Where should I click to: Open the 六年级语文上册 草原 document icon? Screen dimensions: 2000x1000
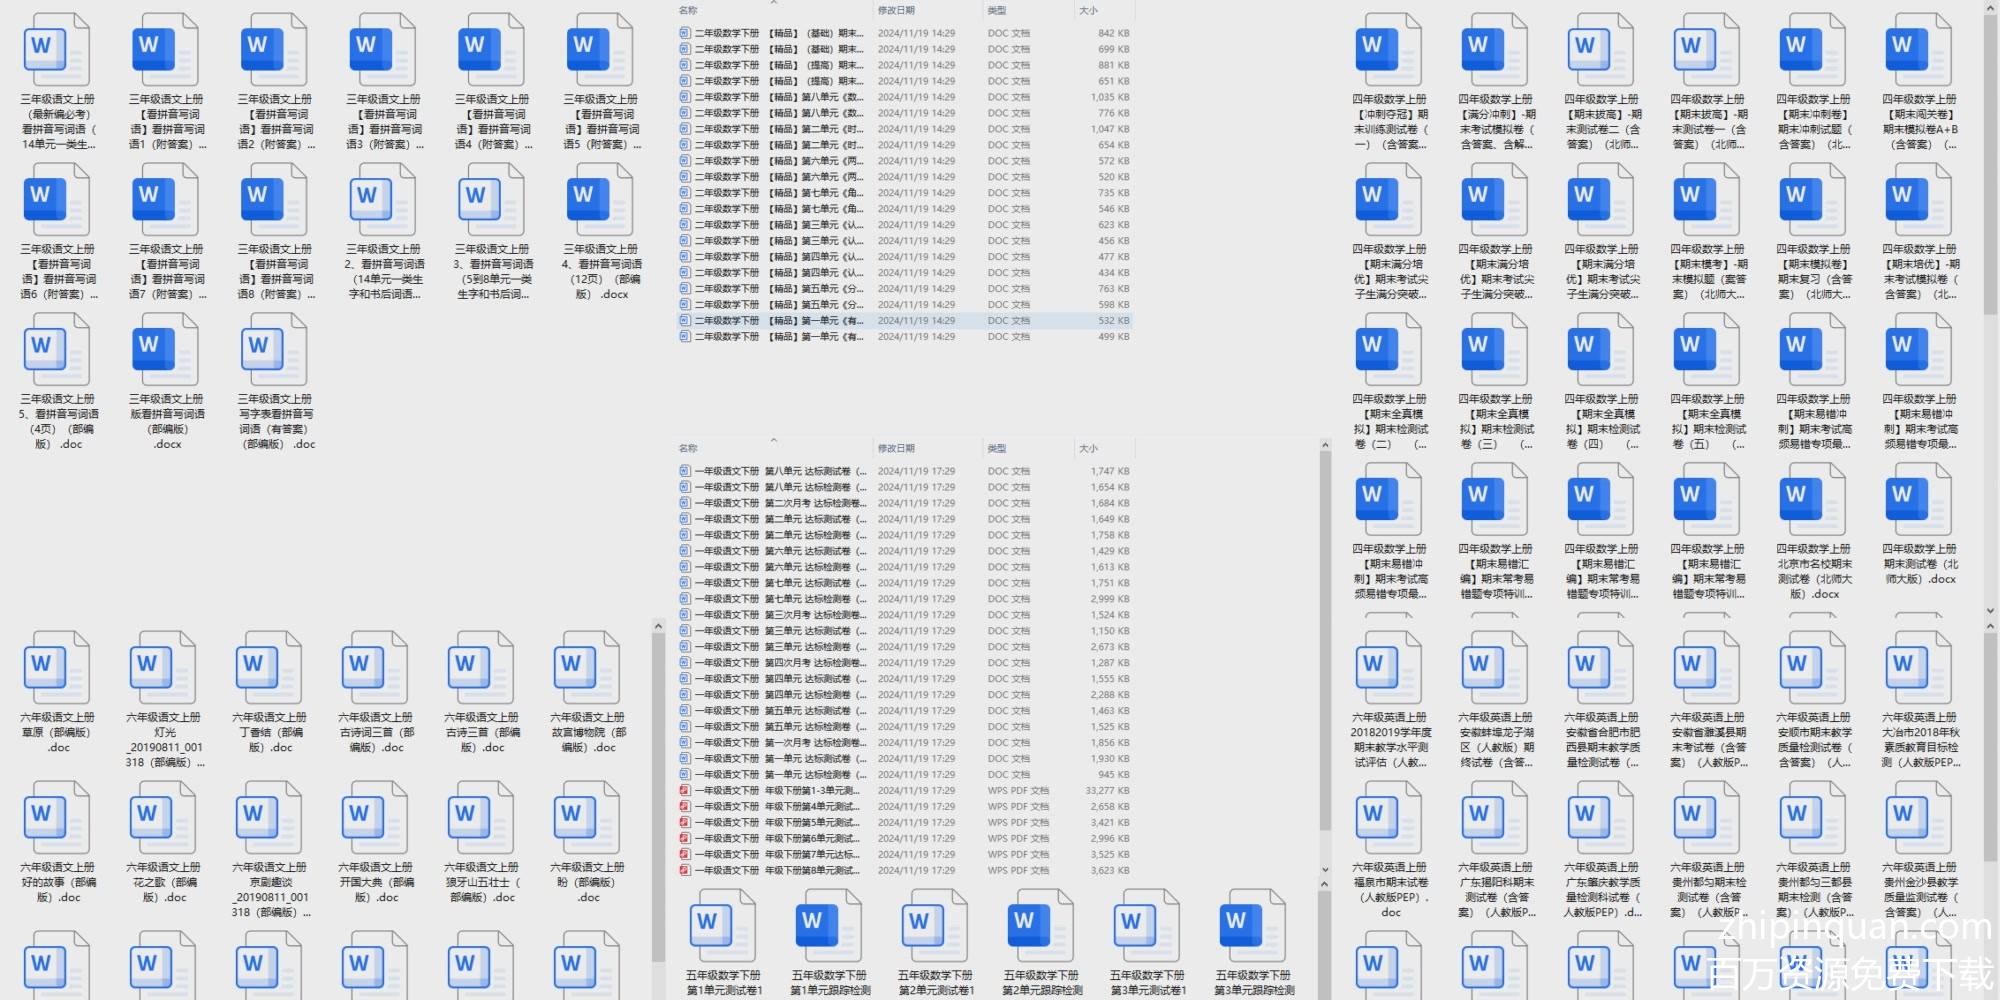(x=56, y=669)
